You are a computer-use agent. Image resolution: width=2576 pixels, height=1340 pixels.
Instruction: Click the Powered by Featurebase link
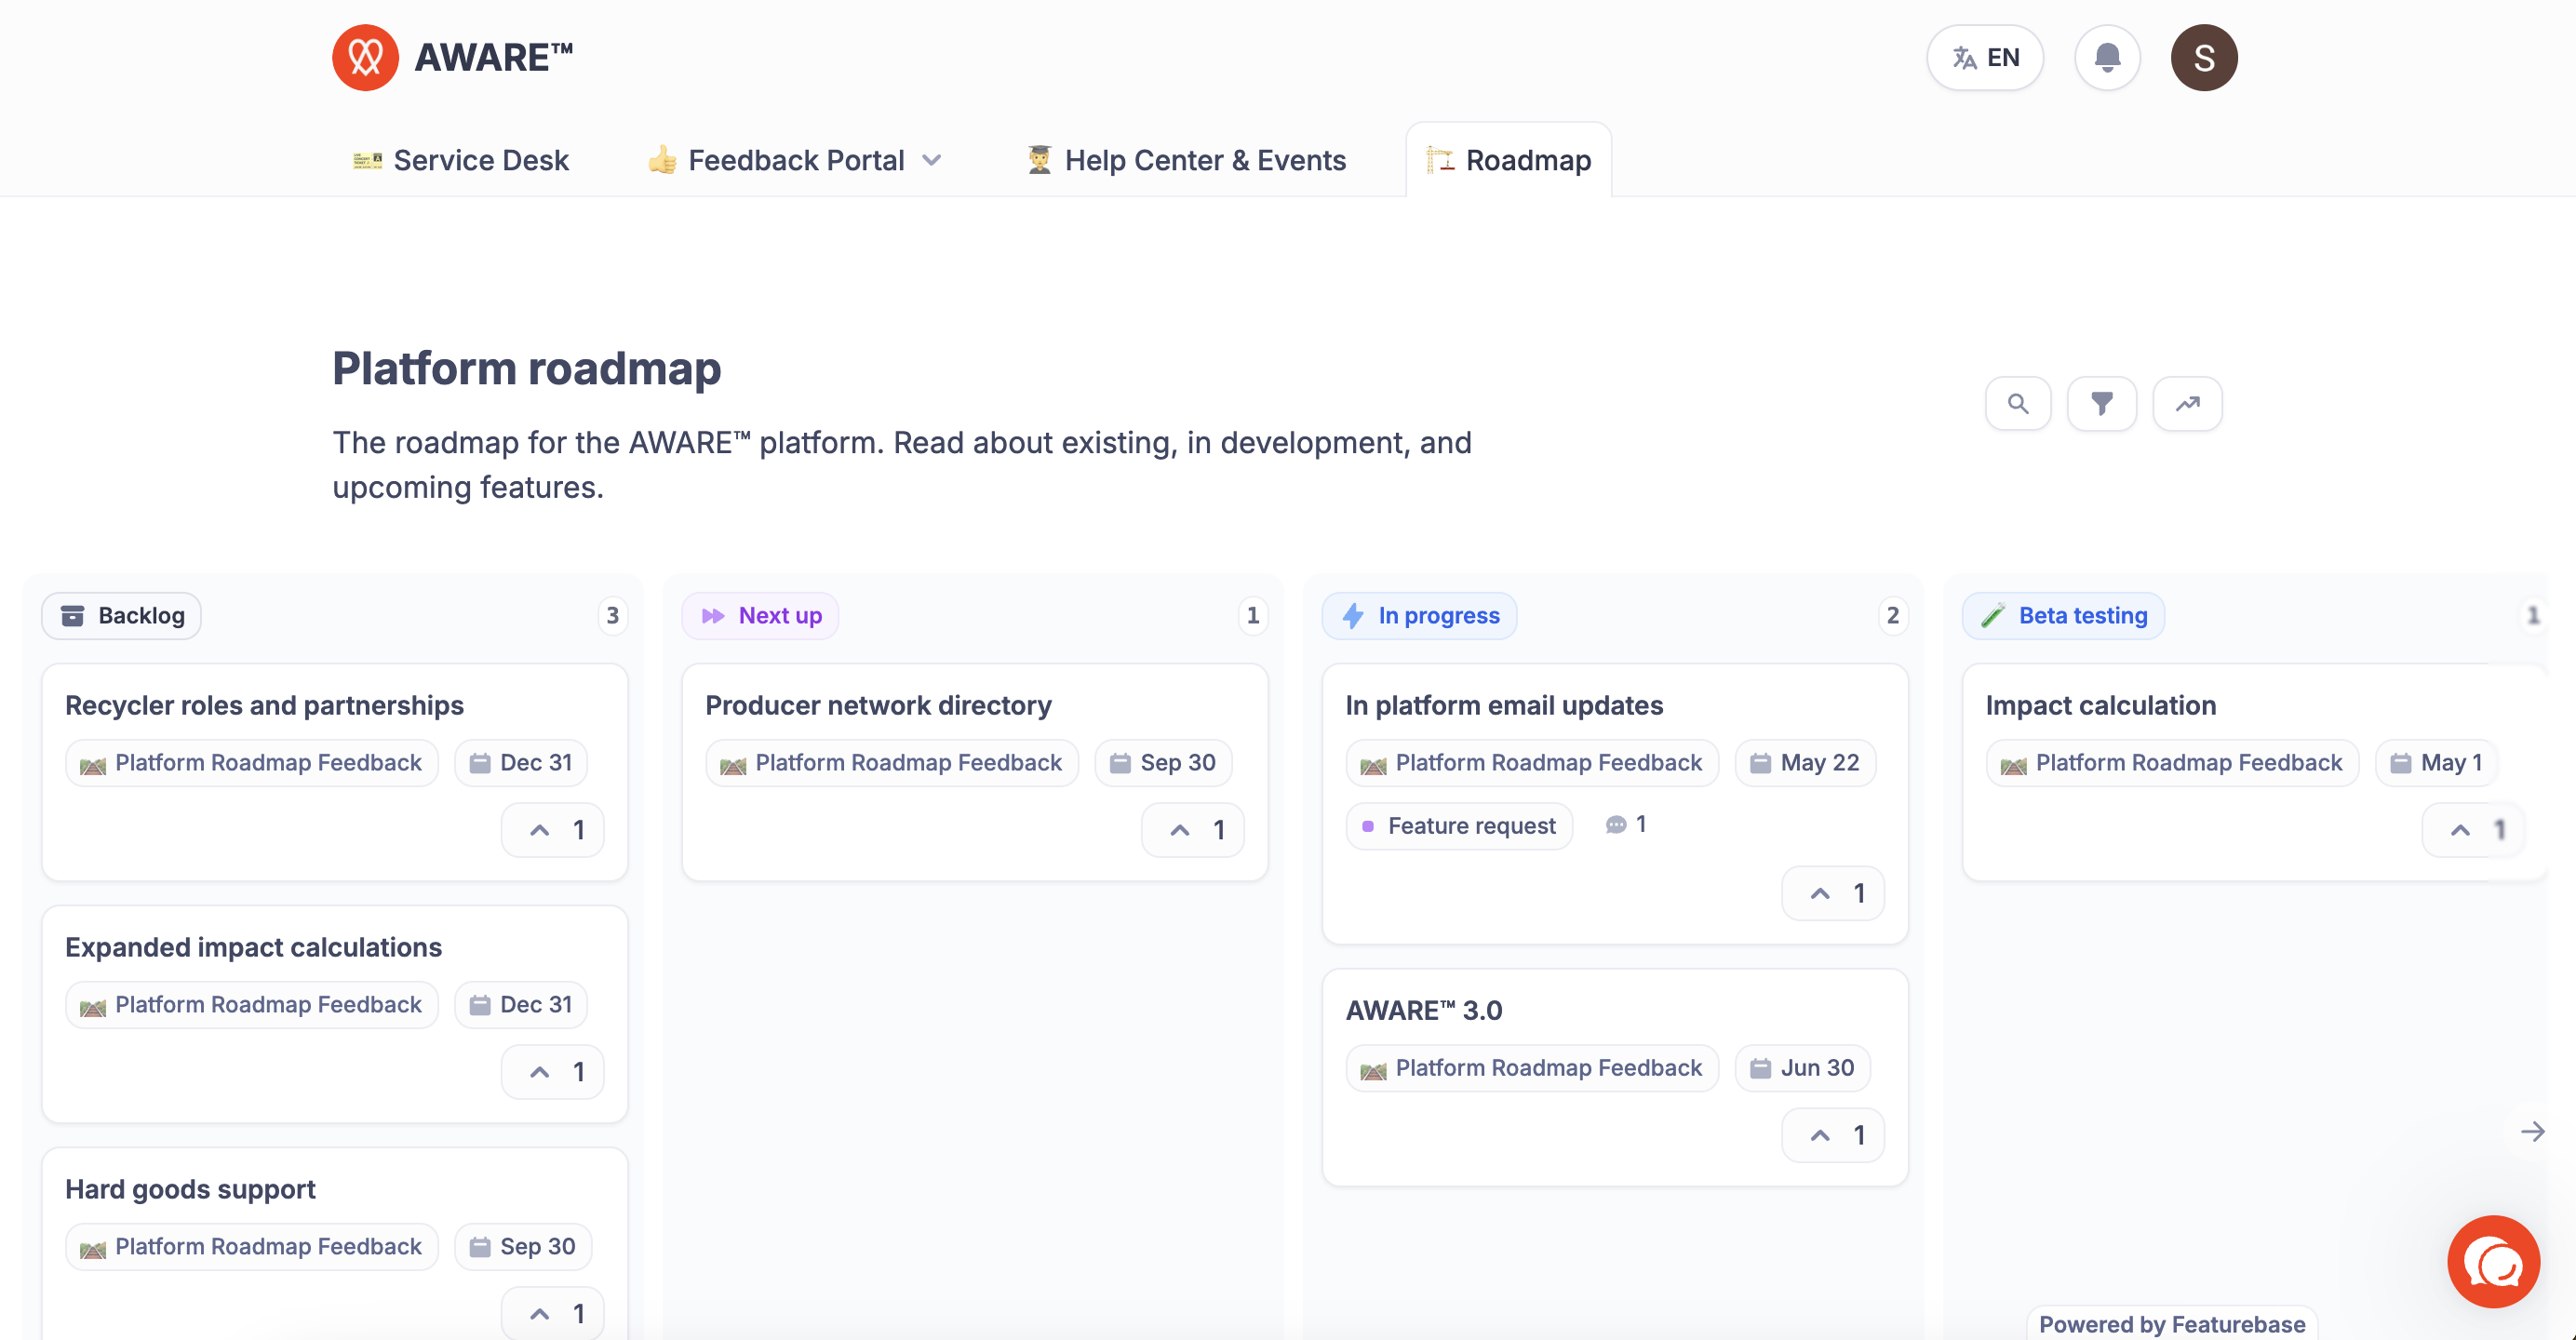(x=2172, y=1324)
